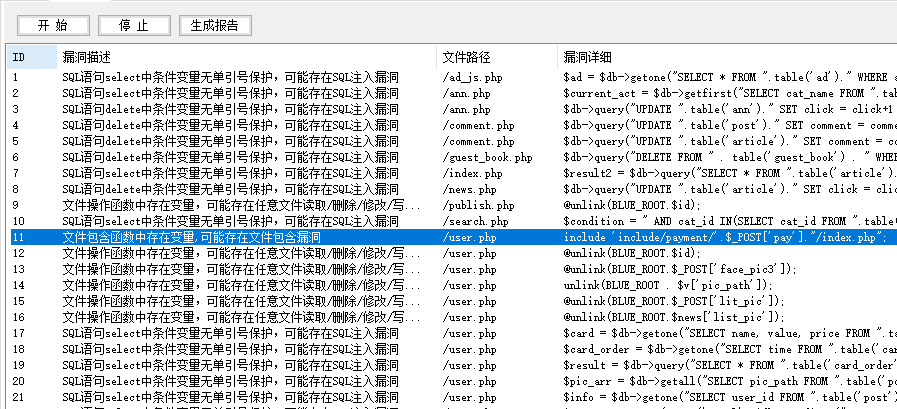Image resolution: width=897 pixels, height=409 pixels.
Task: Select row with ID 21
Action: coord(452,398)
